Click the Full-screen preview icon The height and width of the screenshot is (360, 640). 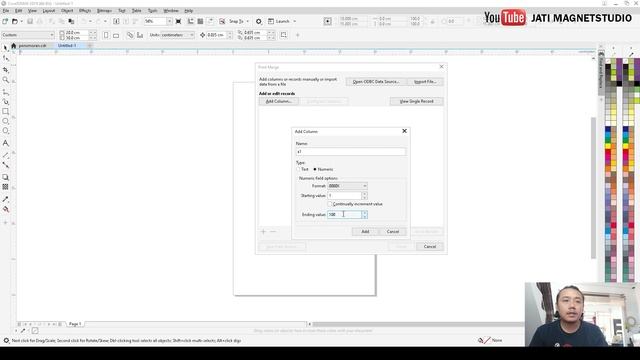(x=178, y=21)
